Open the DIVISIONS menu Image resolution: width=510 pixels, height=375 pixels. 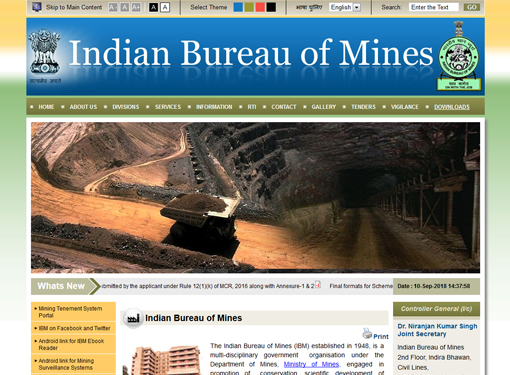[126, 107]
